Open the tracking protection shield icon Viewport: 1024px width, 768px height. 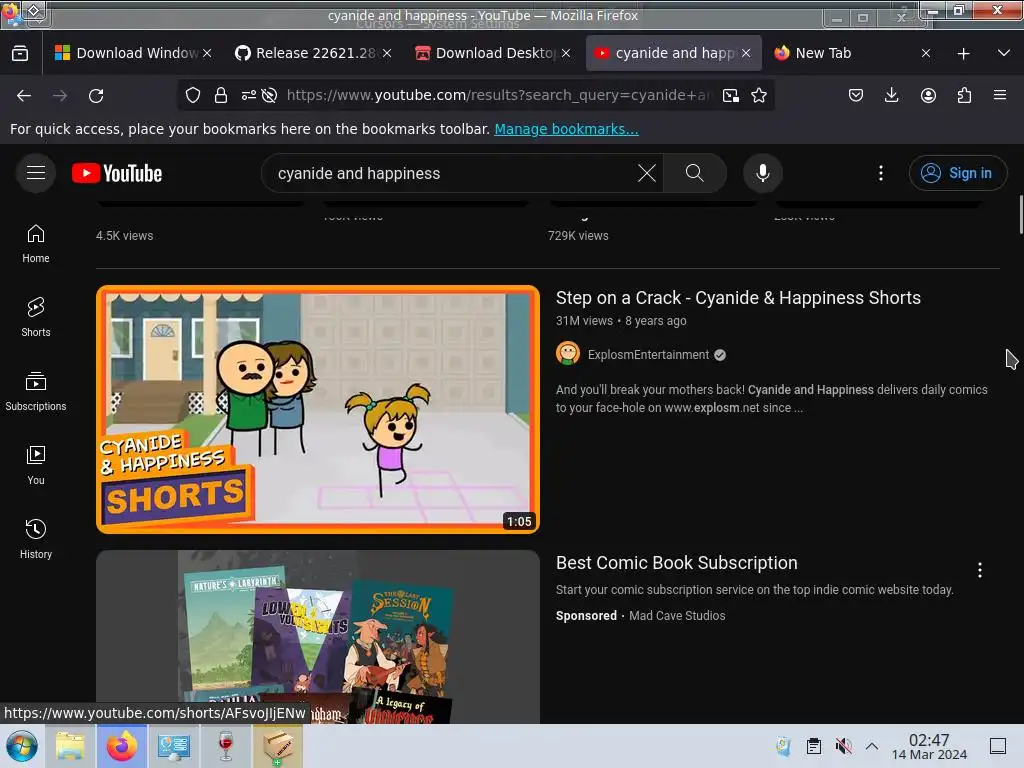193,95
